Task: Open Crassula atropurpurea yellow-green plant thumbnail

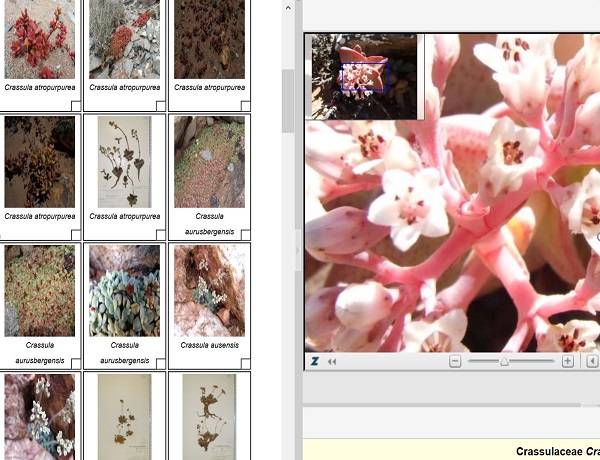Action: 40,162
